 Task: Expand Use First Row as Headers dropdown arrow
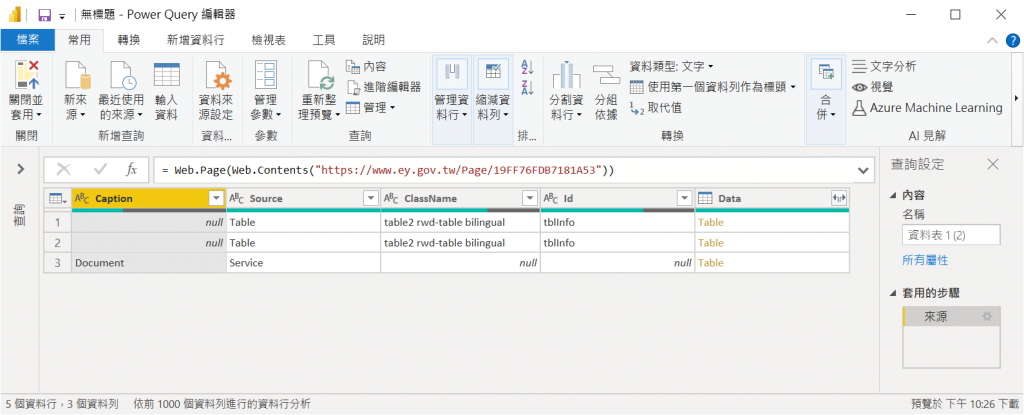(793, 86)
